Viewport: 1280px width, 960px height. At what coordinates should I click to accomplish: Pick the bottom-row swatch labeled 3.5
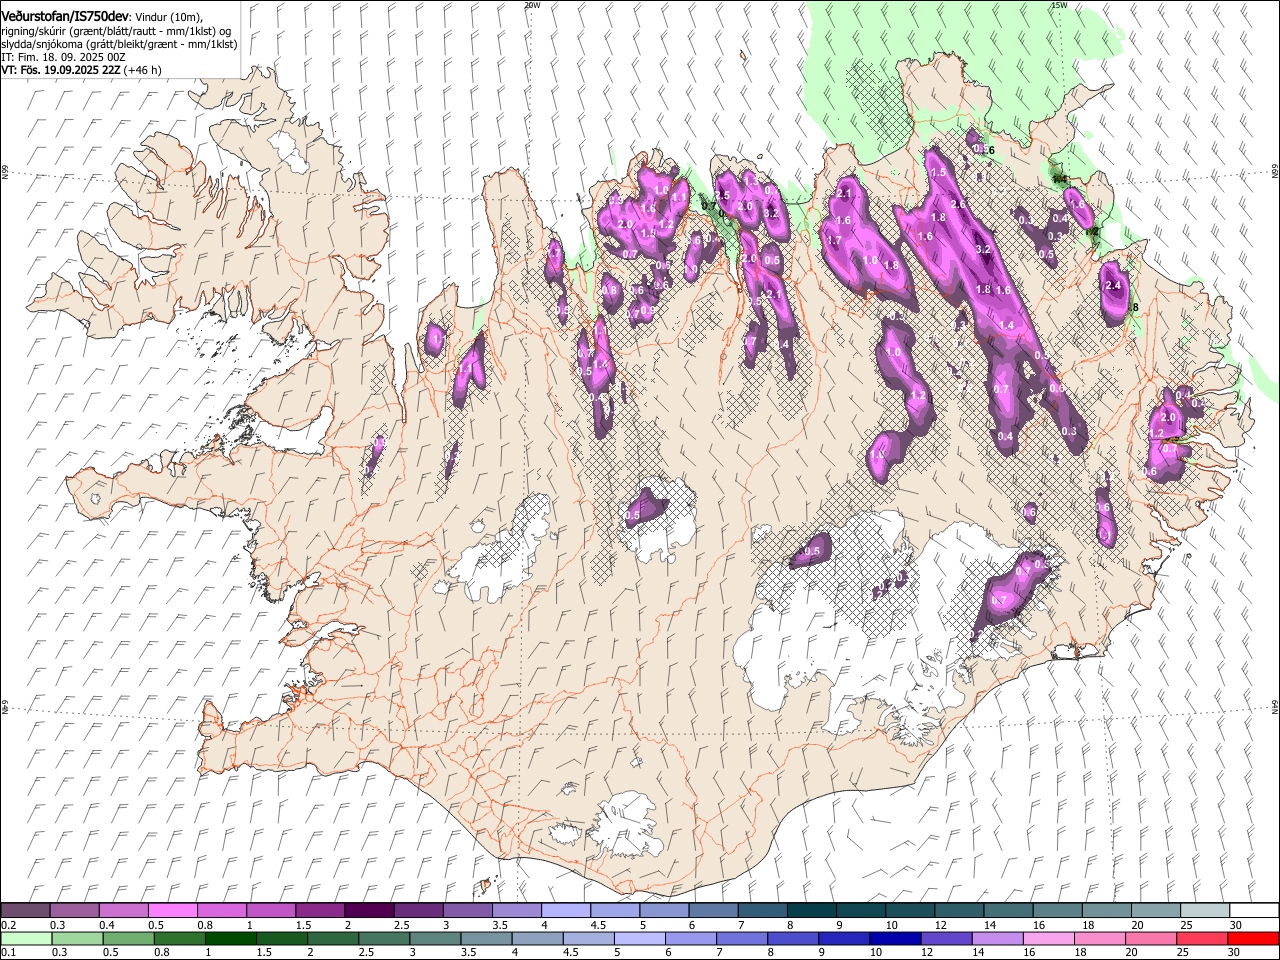coord(486,938)
